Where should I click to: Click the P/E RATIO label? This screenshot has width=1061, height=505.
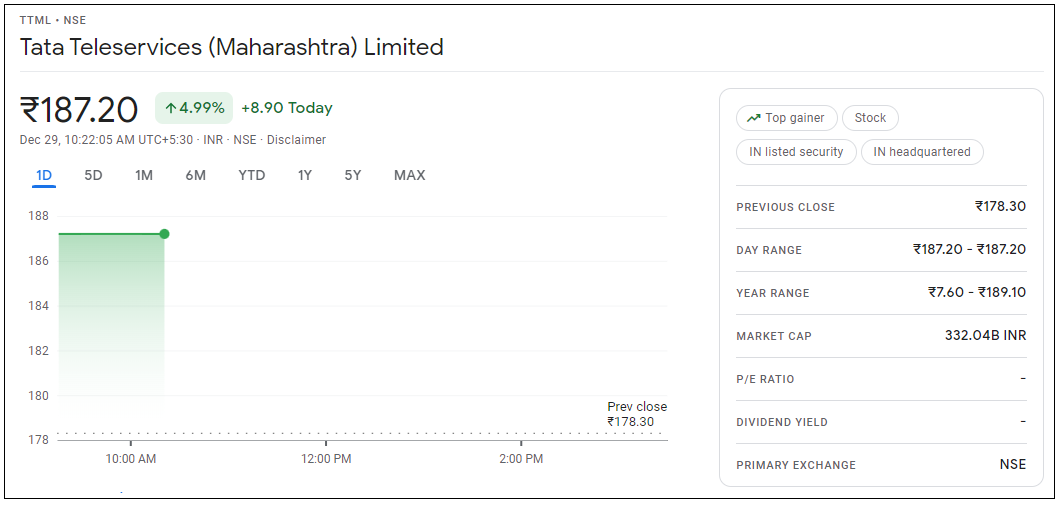tap(765, 379)
